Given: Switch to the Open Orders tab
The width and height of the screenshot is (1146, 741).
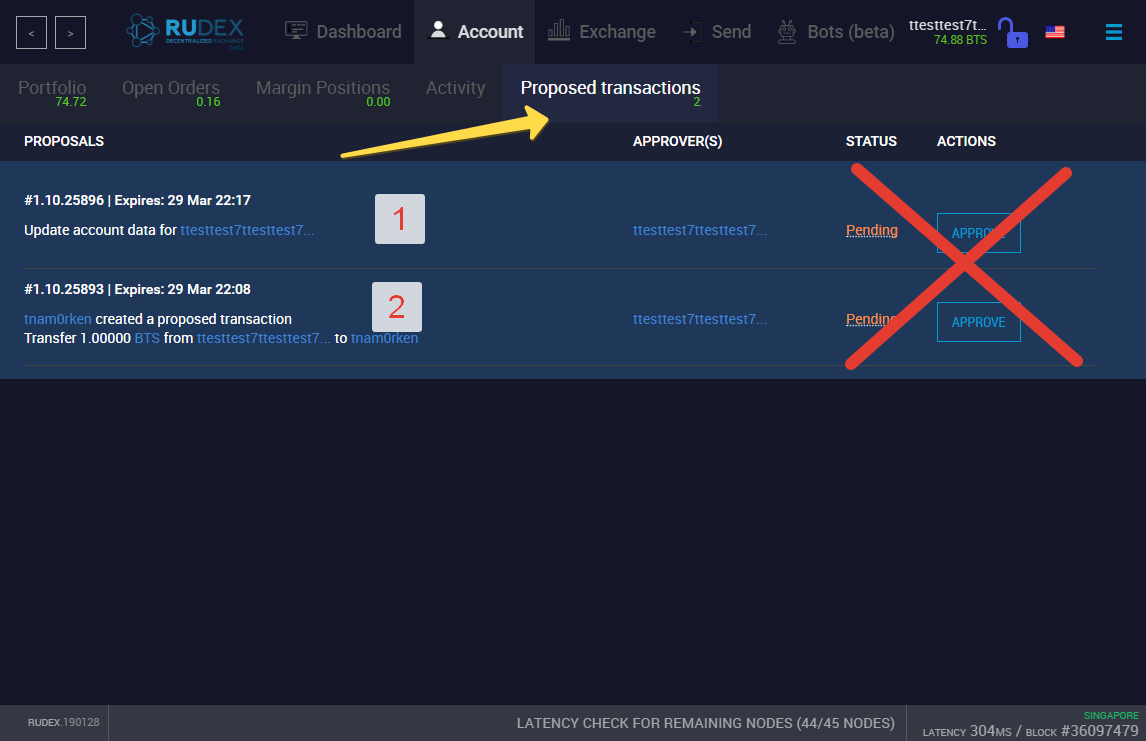Looking at the screenshot, I should (171, 93).
